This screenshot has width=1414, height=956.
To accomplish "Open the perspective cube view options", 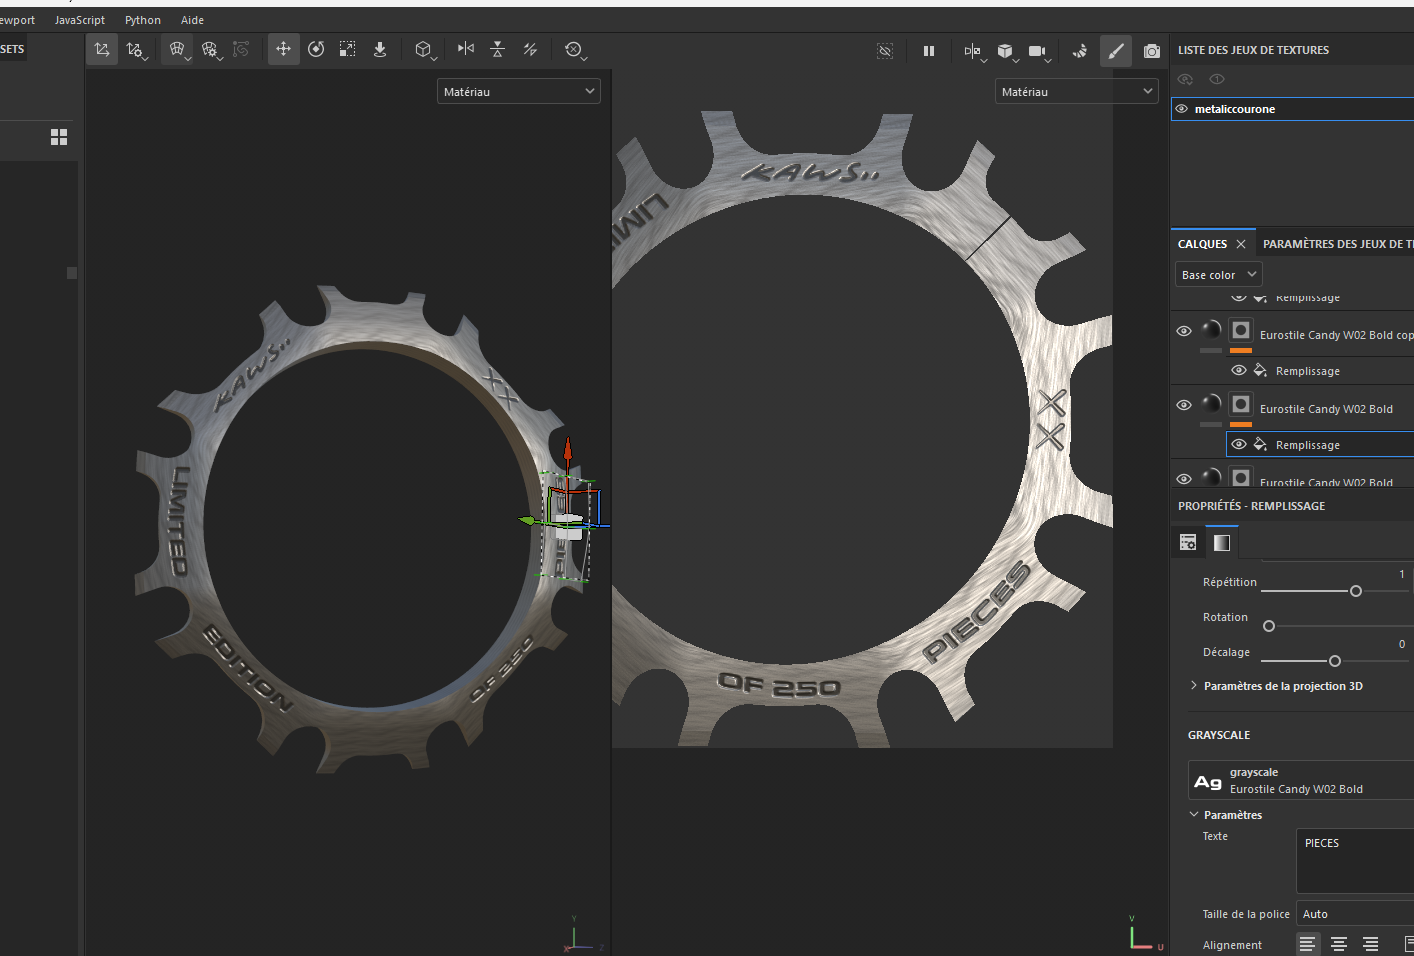I will [1006, 50].
